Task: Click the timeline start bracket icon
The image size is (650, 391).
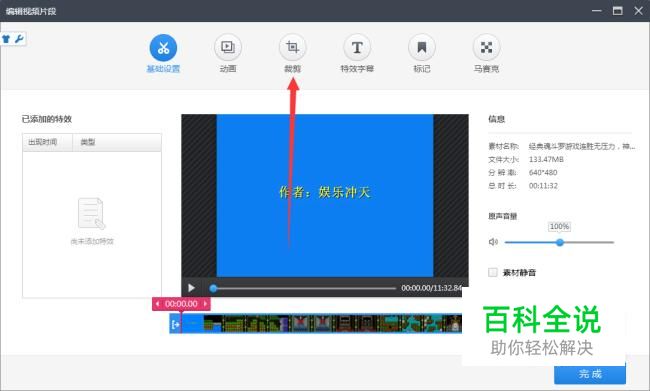Action: point(175,324)
